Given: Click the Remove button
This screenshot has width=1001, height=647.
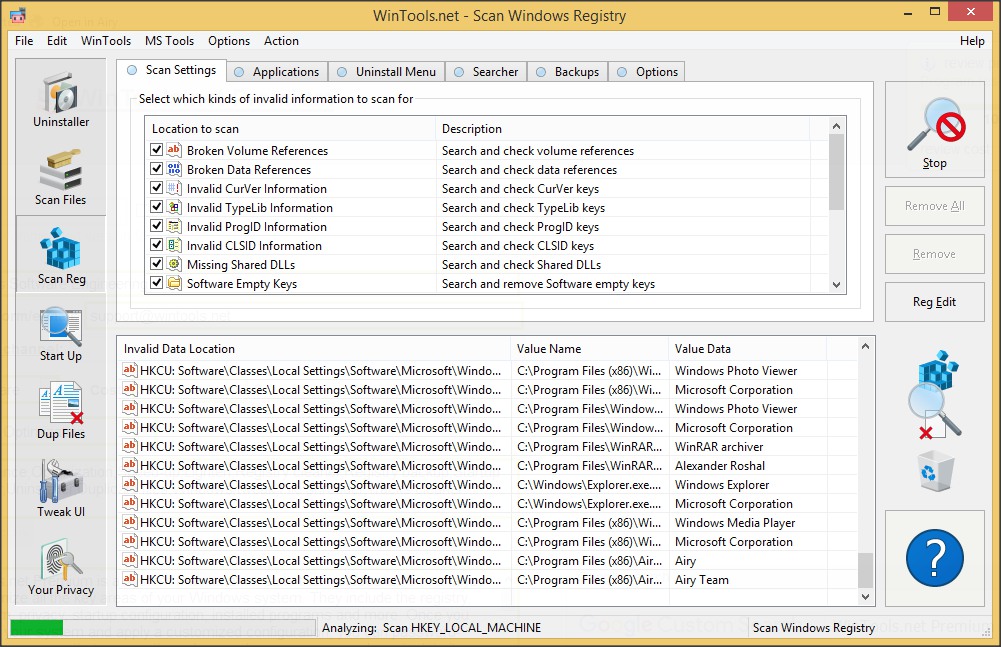Looking at the screenshot, I should tap(935, 254).
